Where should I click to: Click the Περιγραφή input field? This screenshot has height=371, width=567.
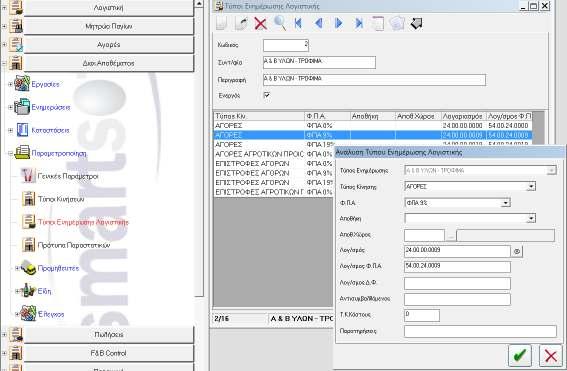[374, 80]
